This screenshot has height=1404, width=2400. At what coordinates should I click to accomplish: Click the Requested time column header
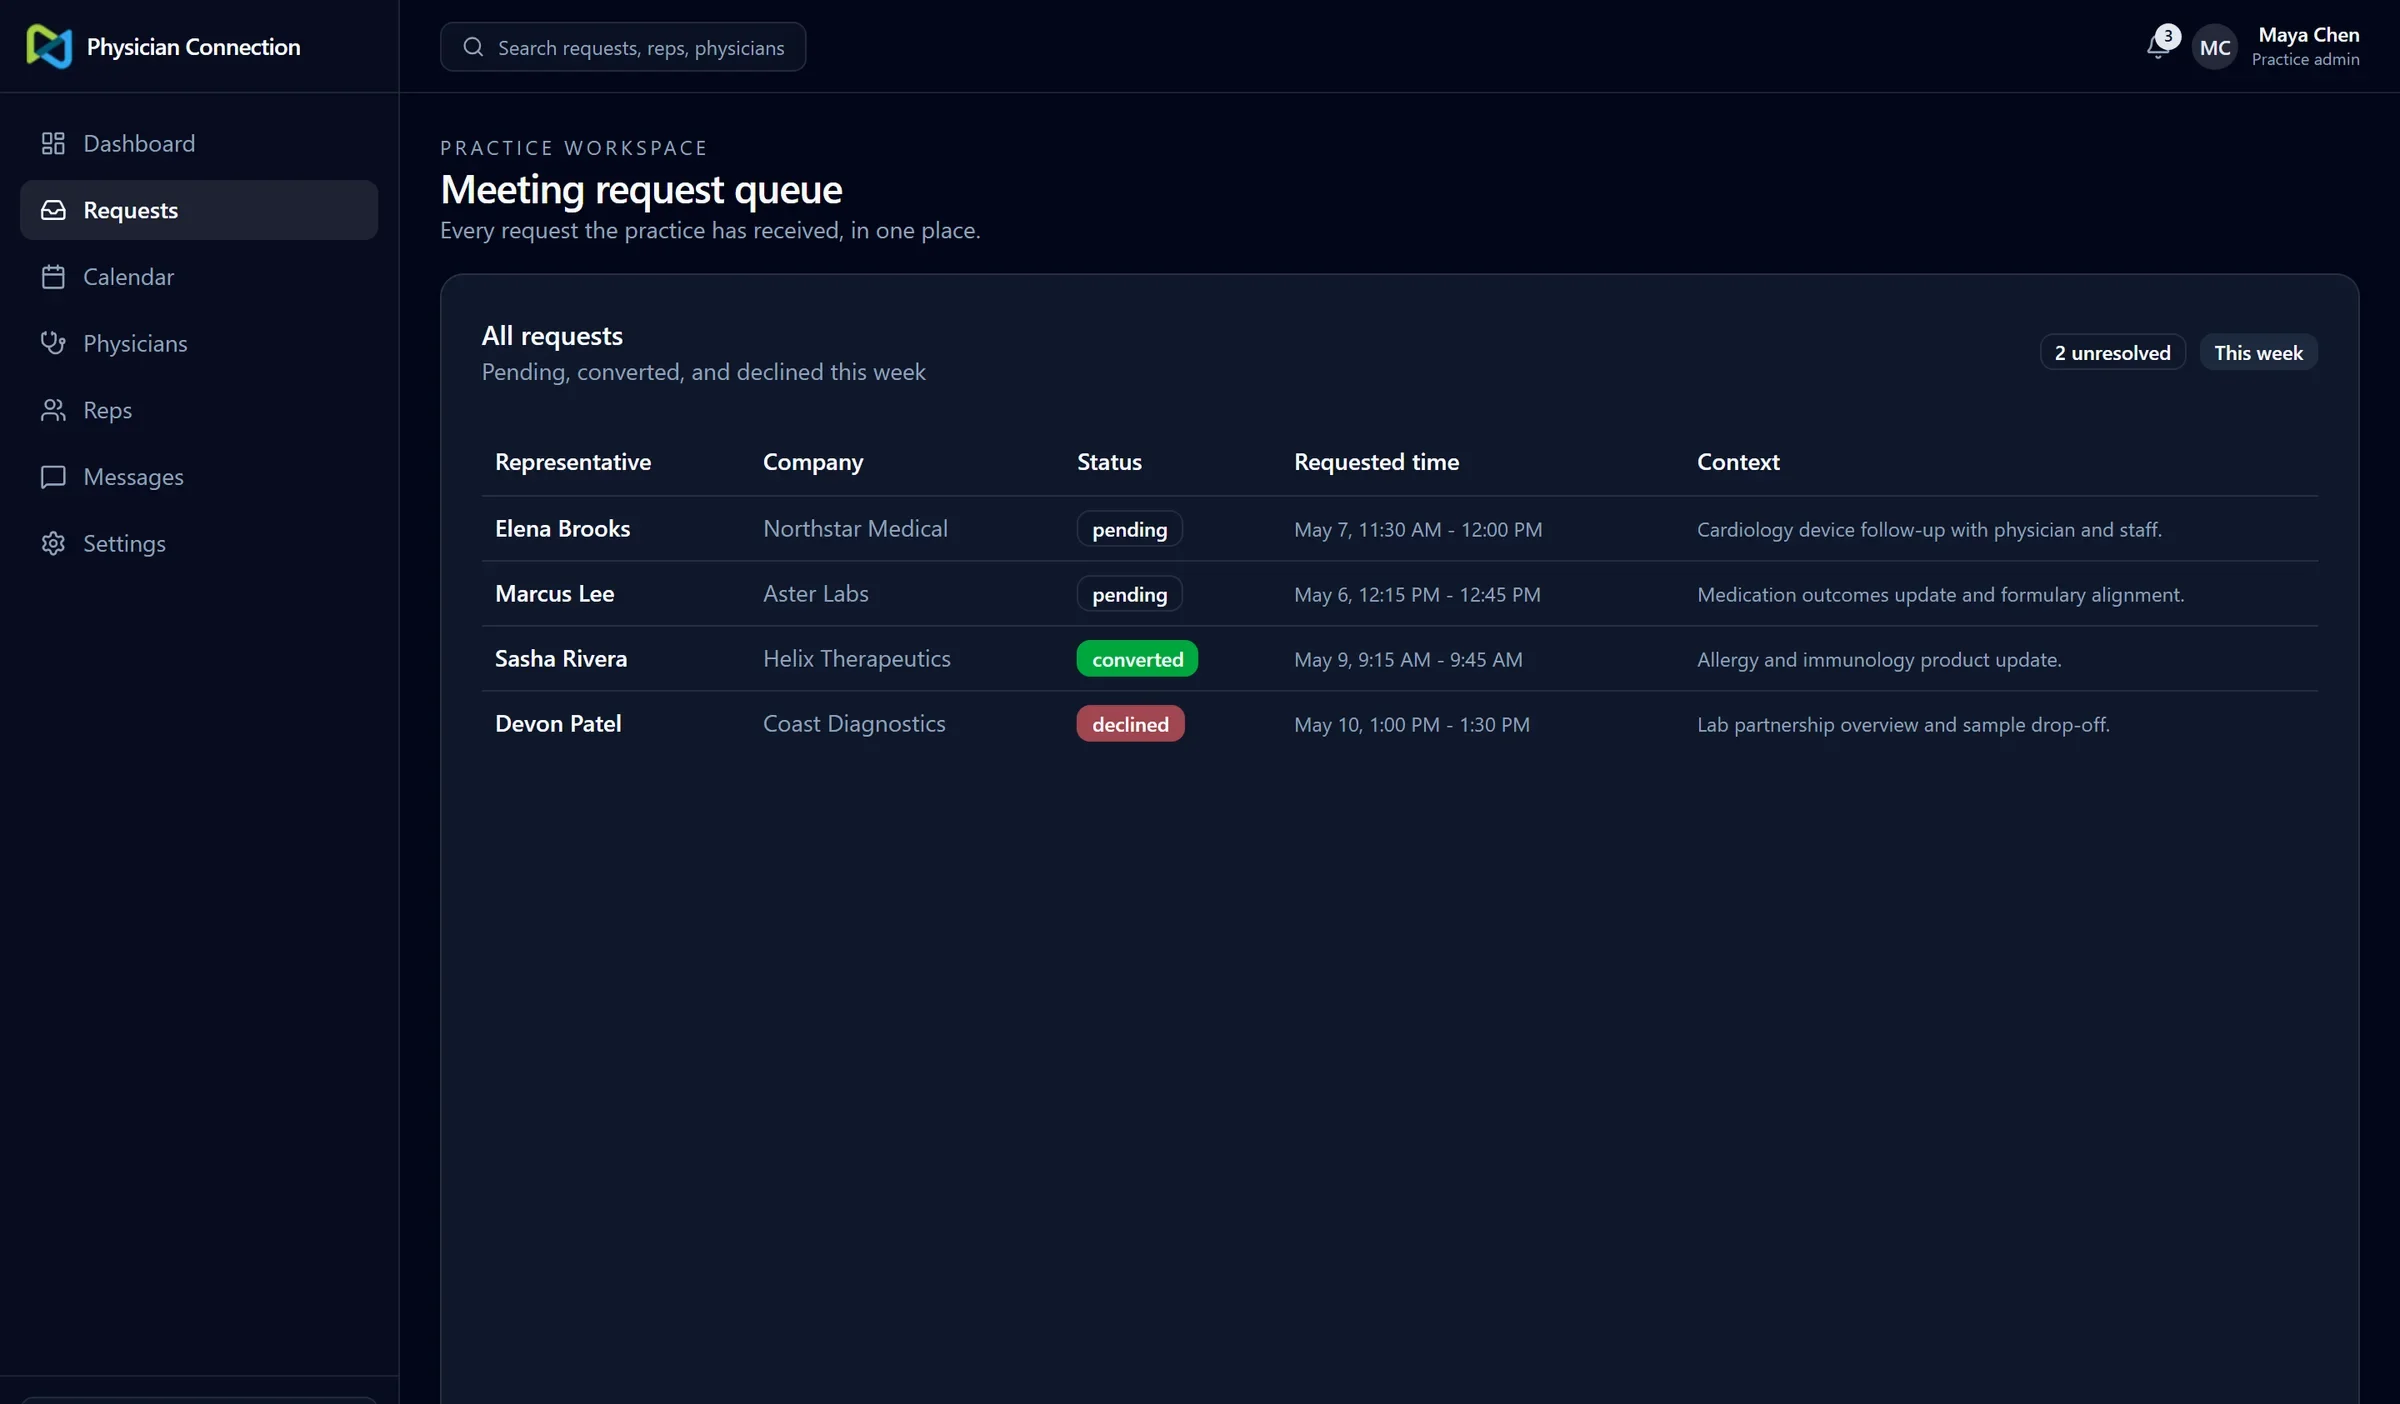1376,462
